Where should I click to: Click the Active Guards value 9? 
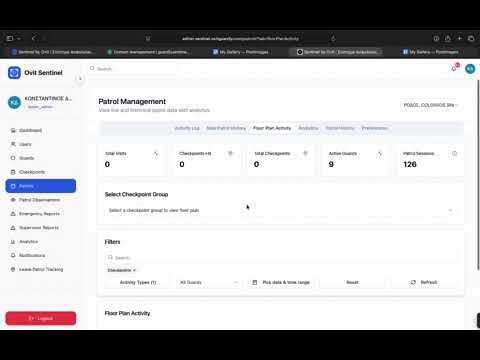[331, 164]
